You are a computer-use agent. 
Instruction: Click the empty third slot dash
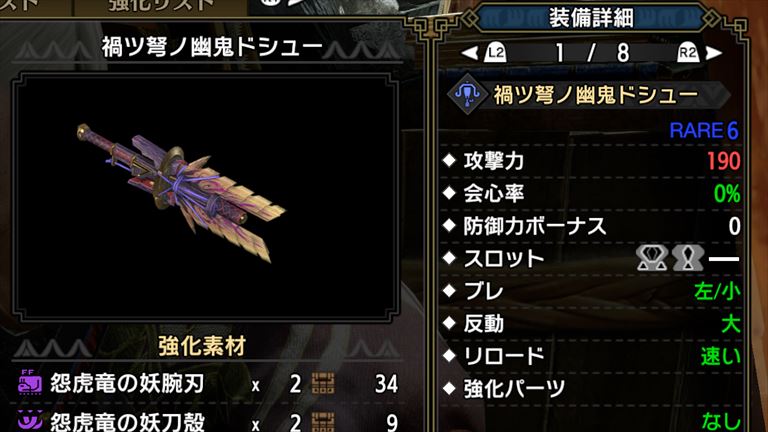(x=724, y=259)
